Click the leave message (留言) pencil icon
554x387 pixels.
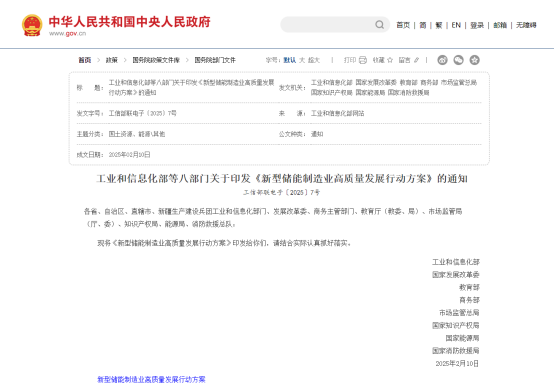(417, 60)
